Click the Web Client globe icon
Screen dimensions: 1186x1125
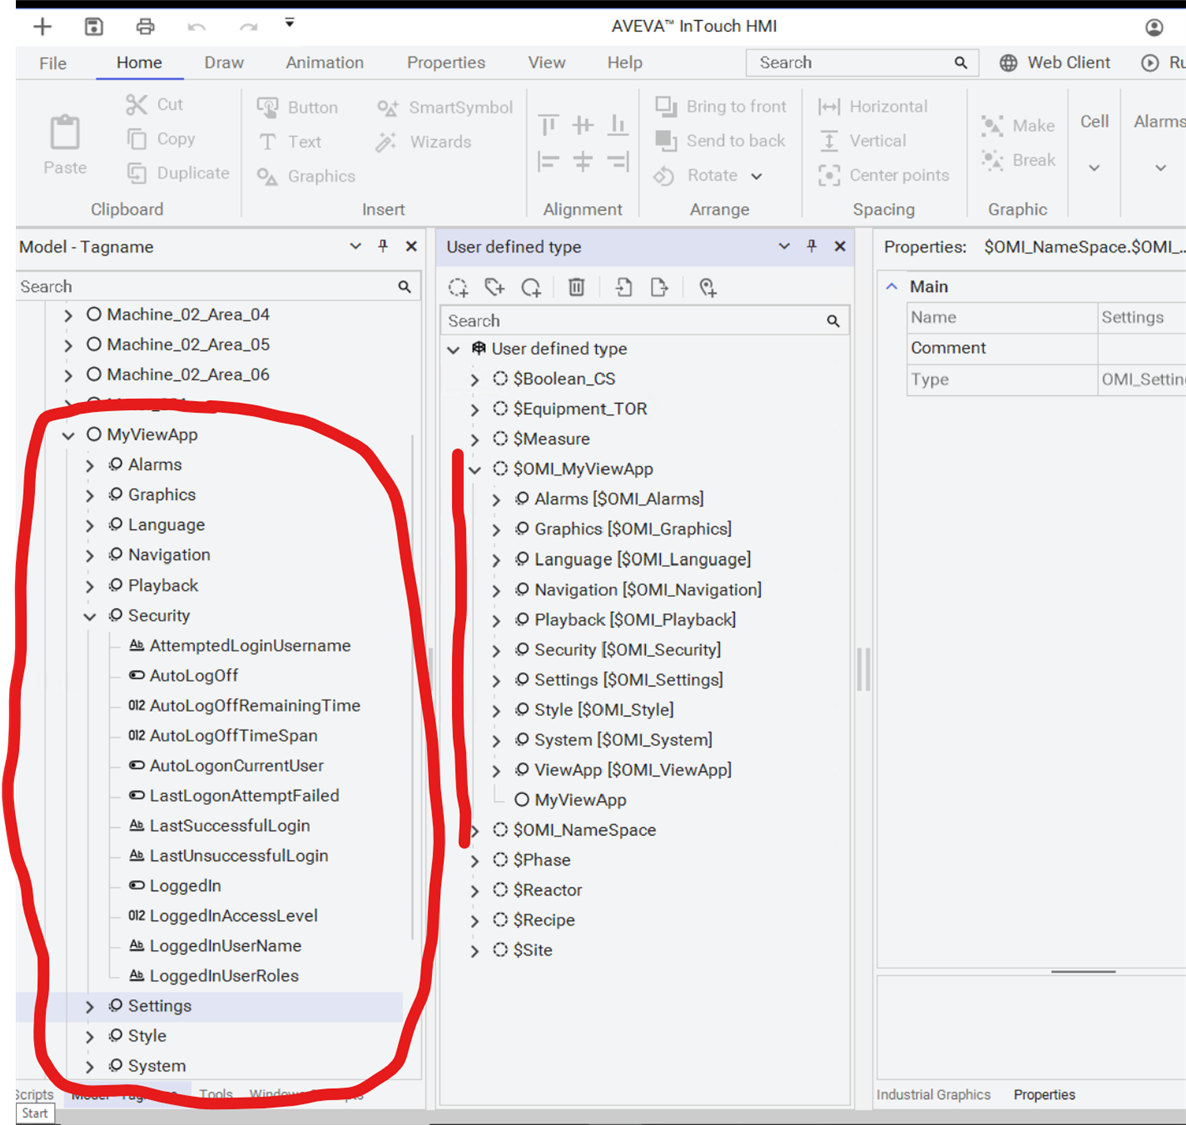tap(1008, 63)
